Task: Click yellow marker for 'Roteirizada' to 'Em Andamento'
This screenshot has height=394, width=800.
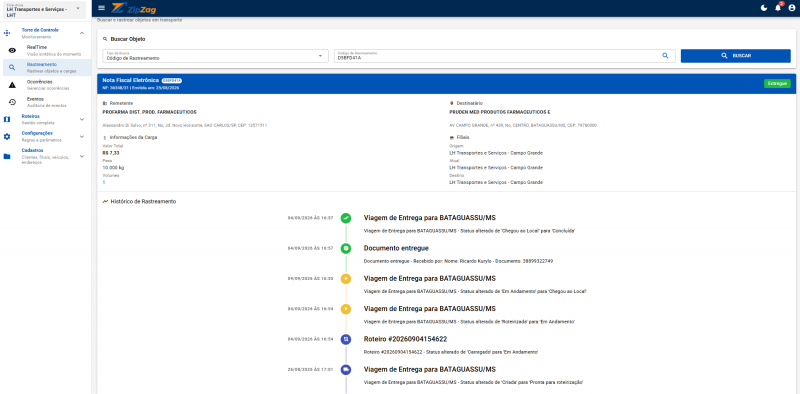Action: [346, 309]
